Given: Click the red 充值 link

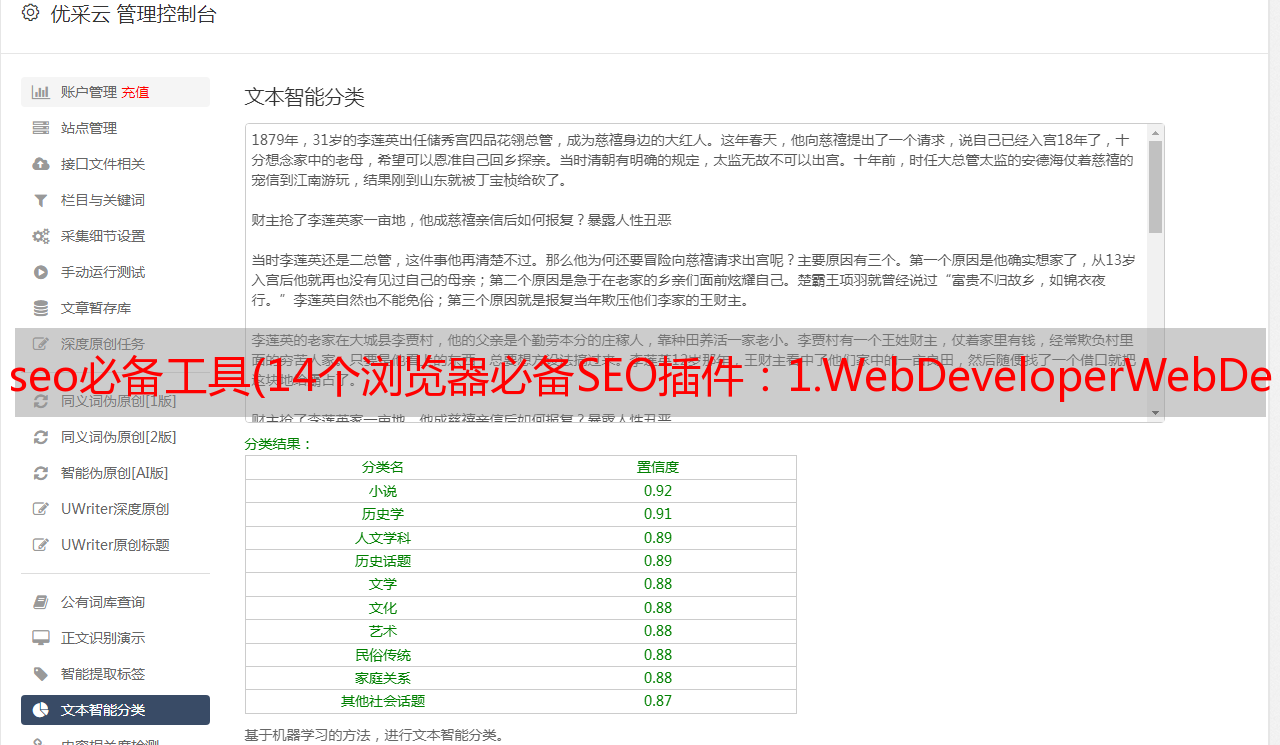Looking at the screenshot, I should (136, 92).
